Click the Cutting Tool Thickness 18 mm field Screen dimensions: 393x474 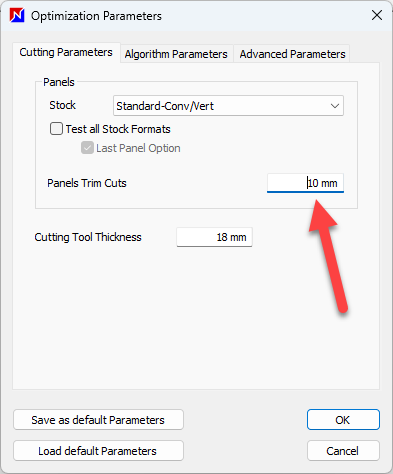pyautogui.click(x=214, y=237)
